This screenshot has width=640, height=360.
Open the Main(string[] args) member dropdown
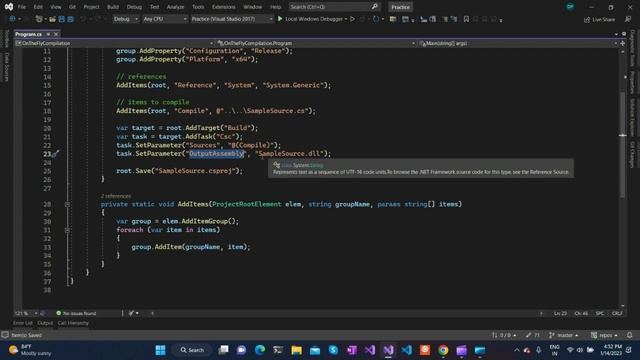point(518,43)
